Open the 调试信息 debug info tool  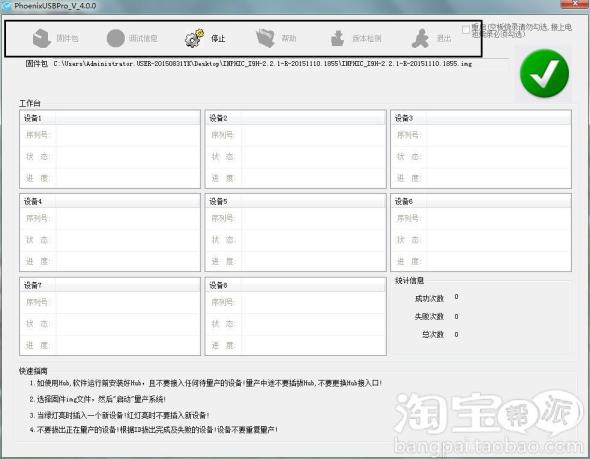click(x=132, y=38)
